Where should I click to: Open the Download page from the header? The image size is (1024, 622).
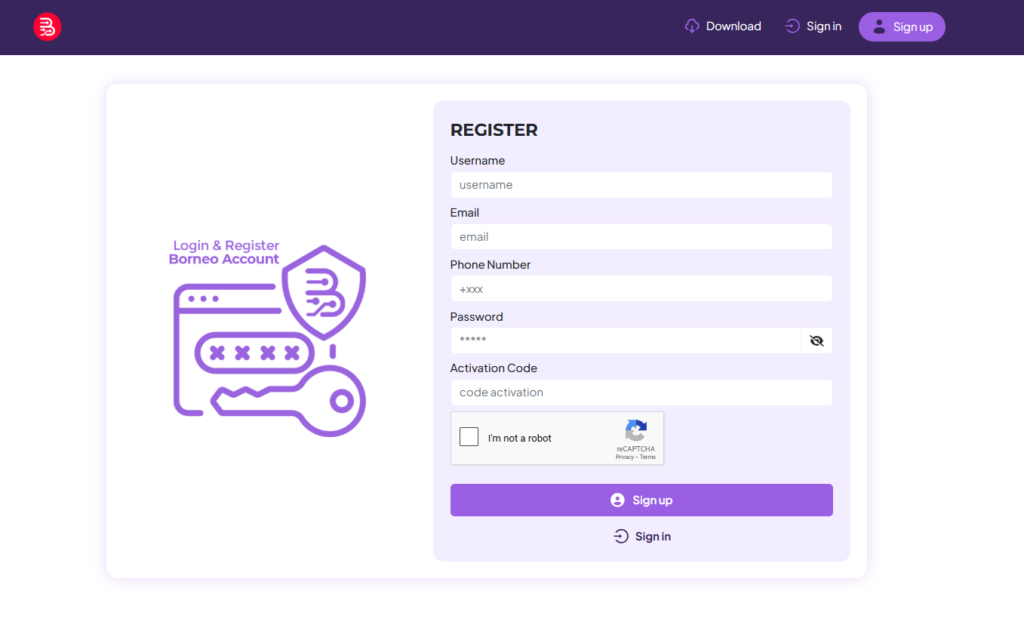(733, 27)
